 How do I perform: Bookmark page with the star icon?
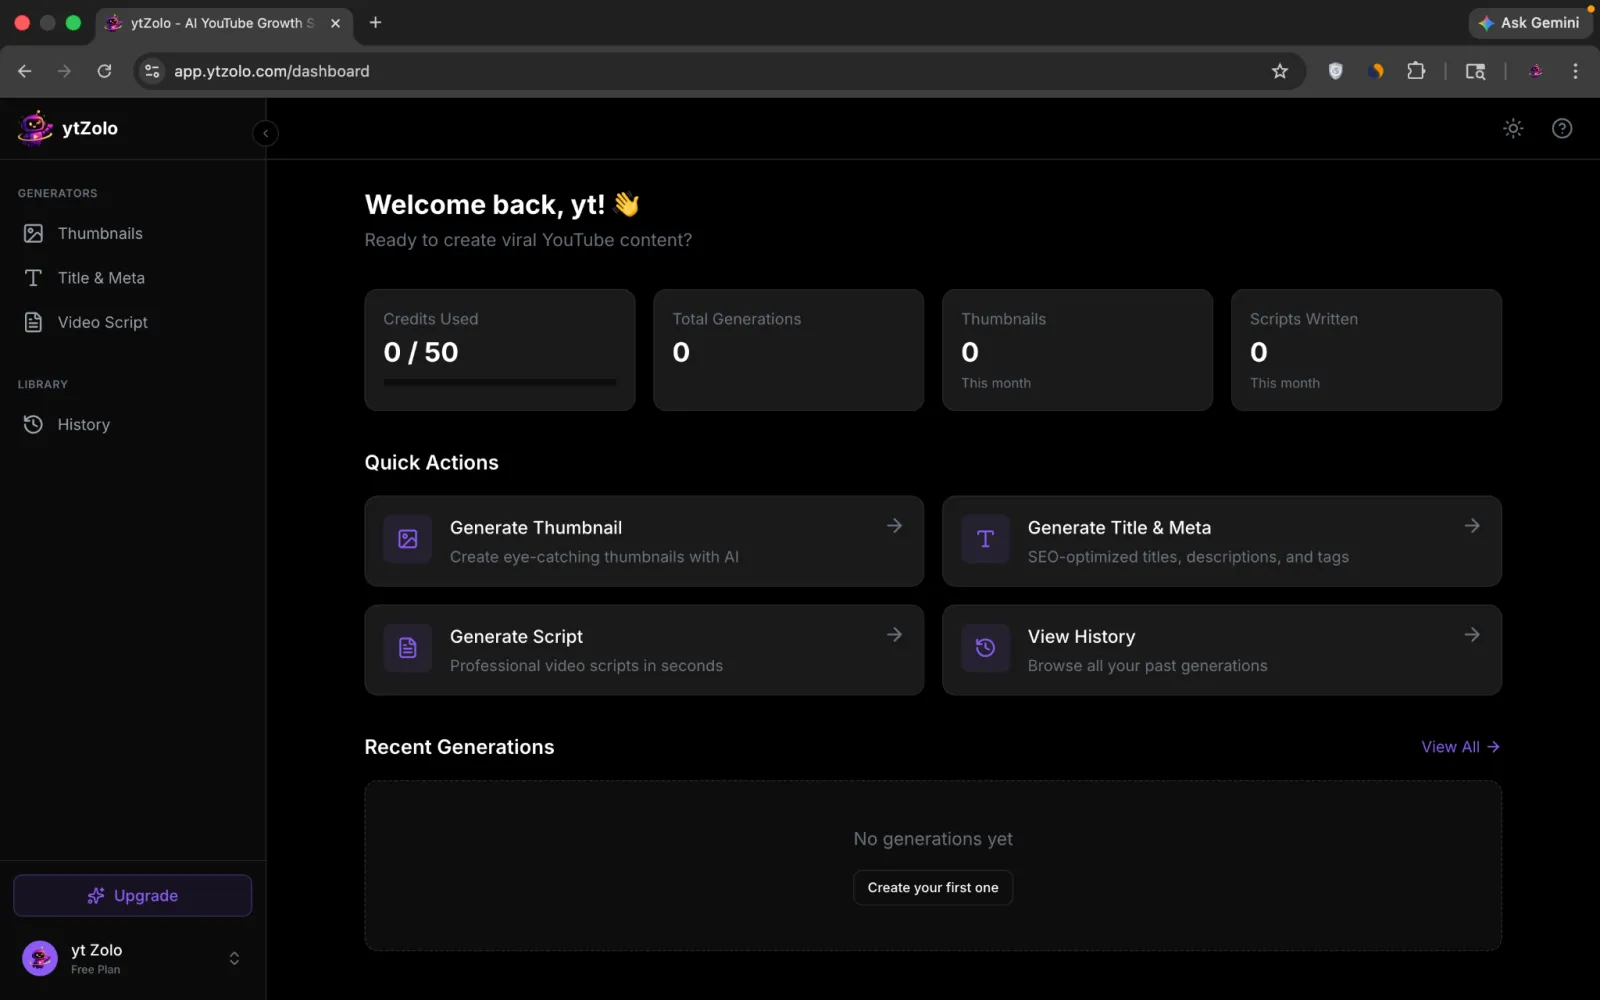(1279, 71)
